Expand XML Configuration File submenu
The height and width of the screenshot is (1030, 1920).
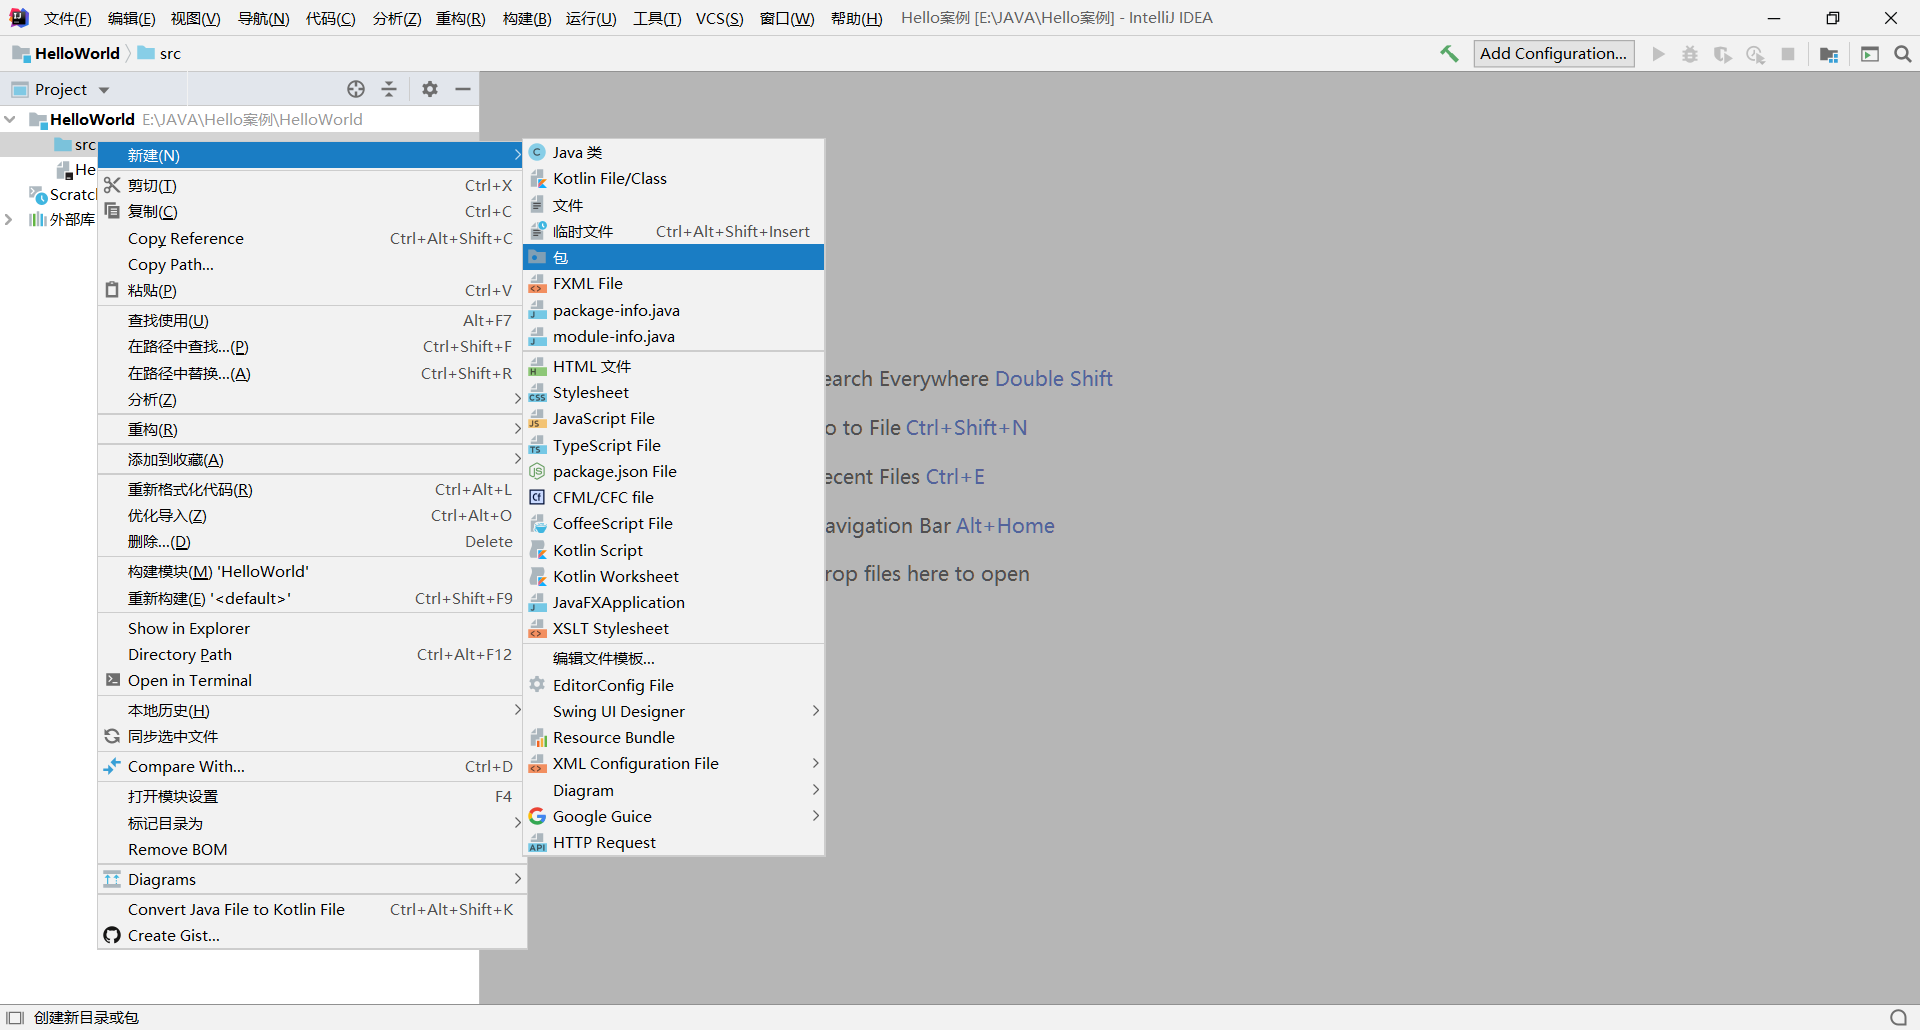674,763
